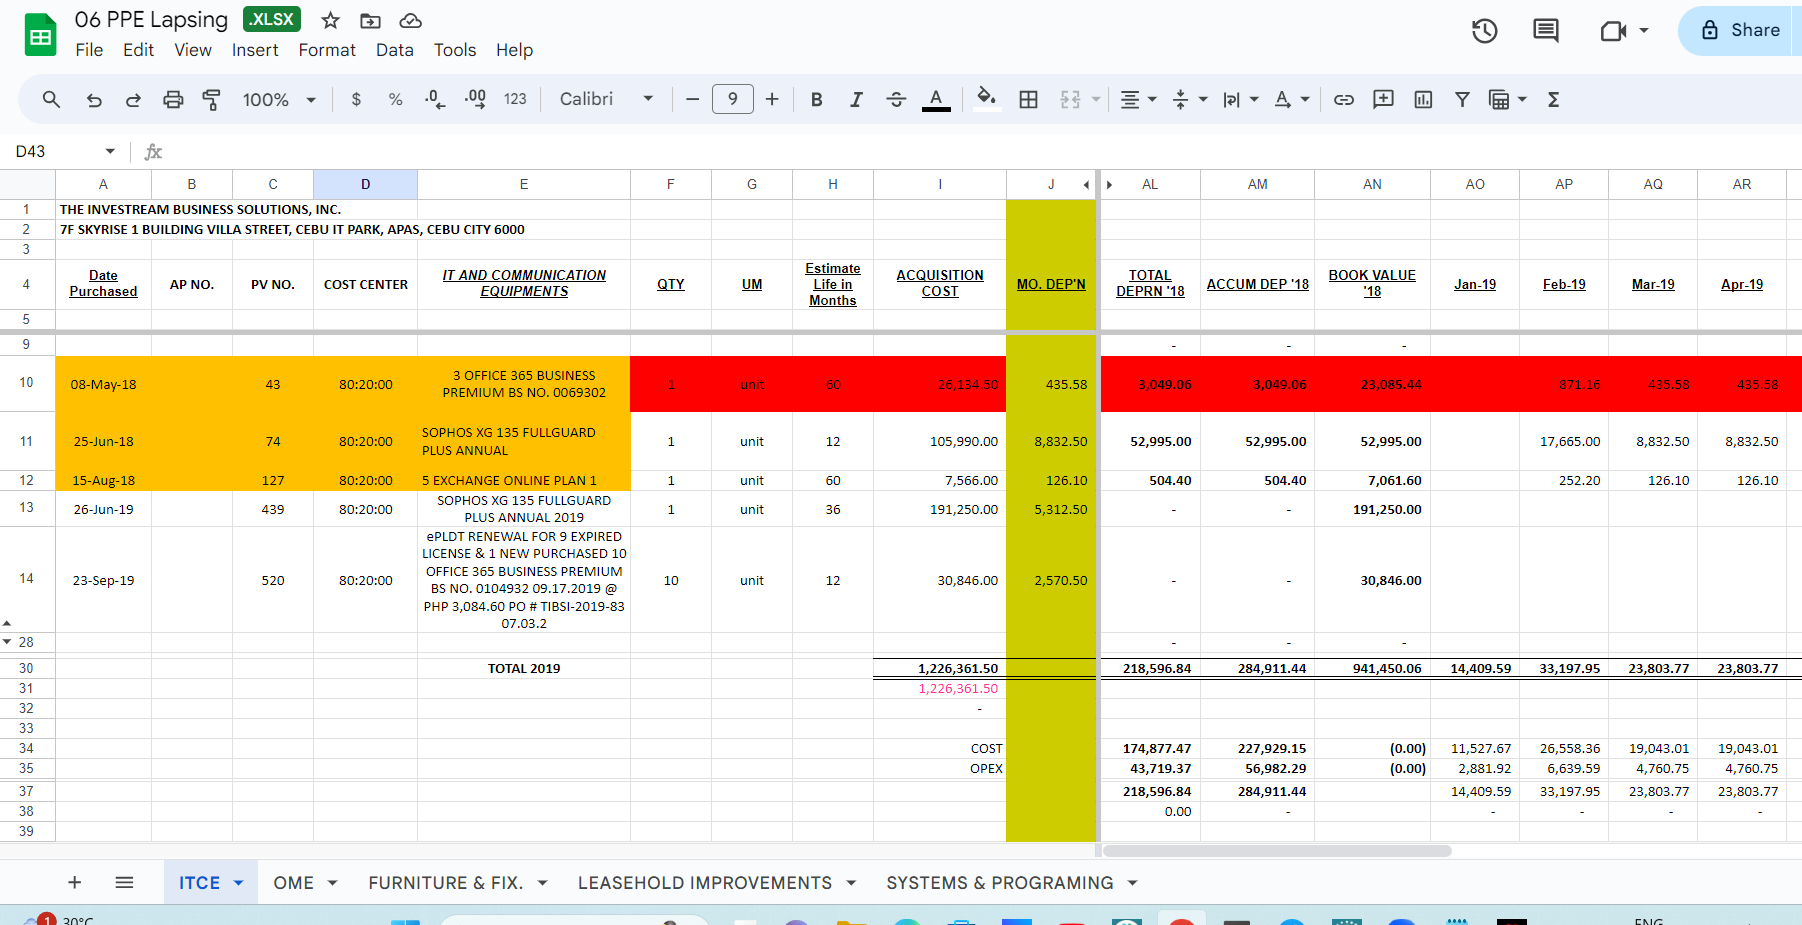
Task: Redo the last action
Action: 133,99
